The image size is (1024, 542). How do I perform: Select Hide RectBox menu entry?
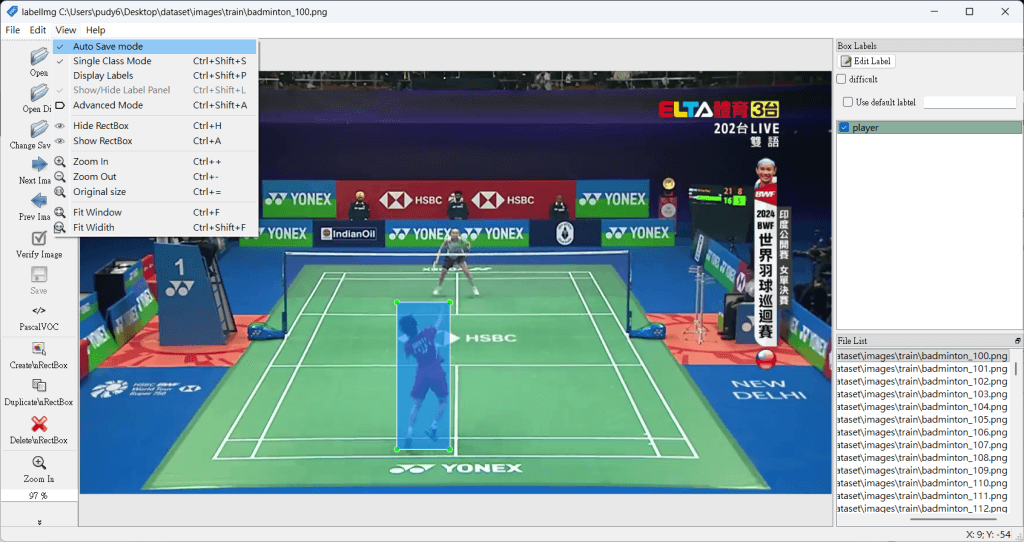click(100, 125)
